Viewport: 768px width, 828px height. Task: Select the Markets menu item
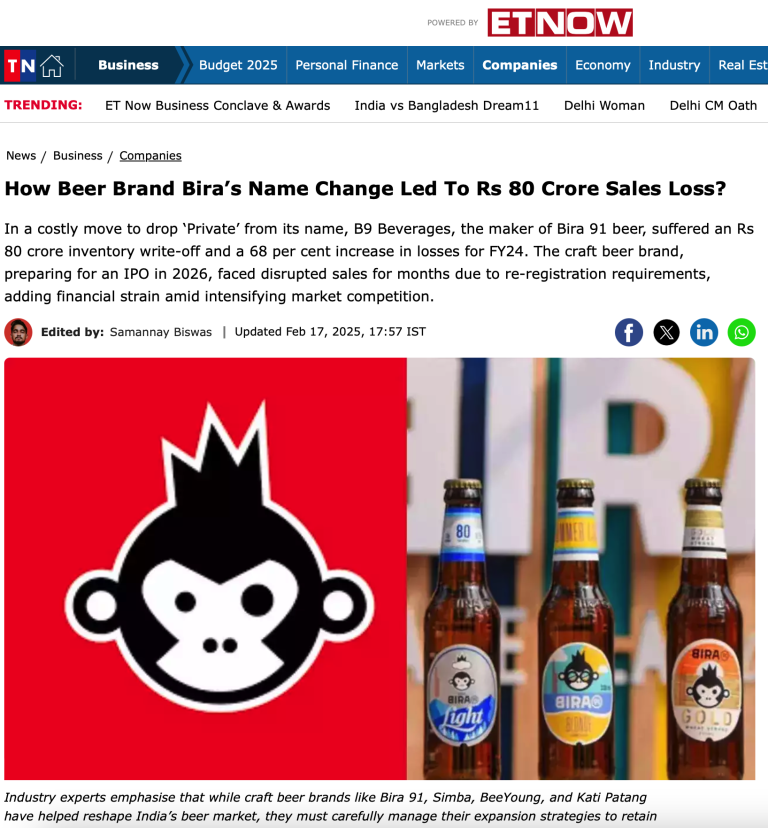tap(440, 65)
